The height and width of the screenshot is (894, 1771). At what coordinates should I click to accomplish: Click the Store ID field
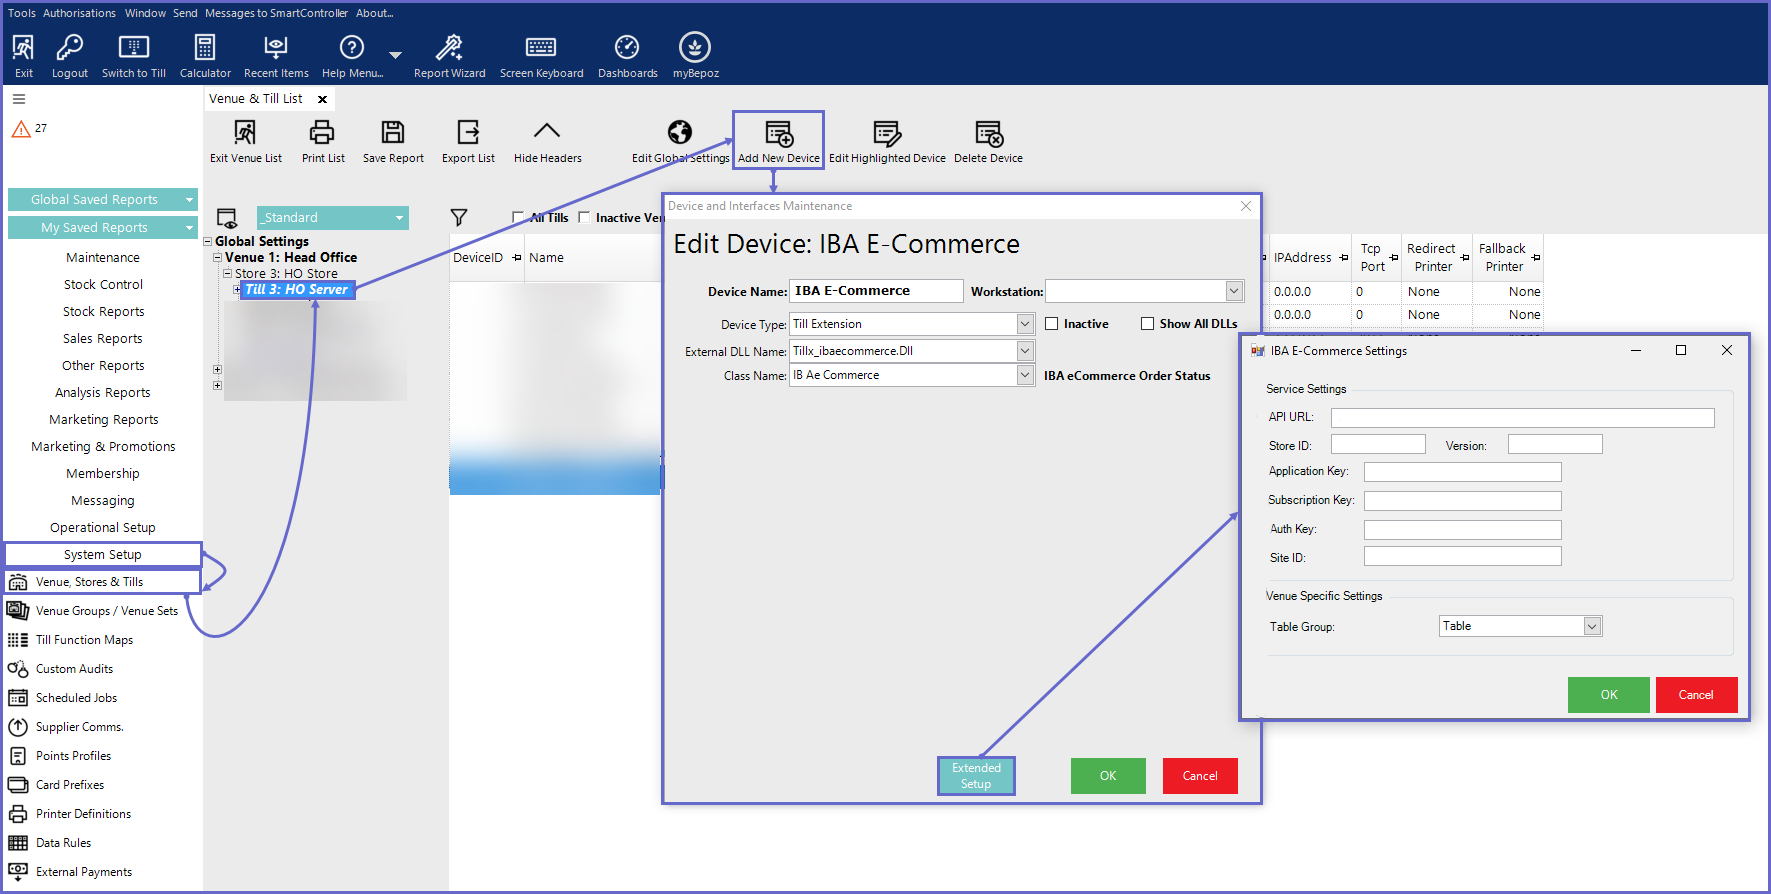click(1378, 444)
